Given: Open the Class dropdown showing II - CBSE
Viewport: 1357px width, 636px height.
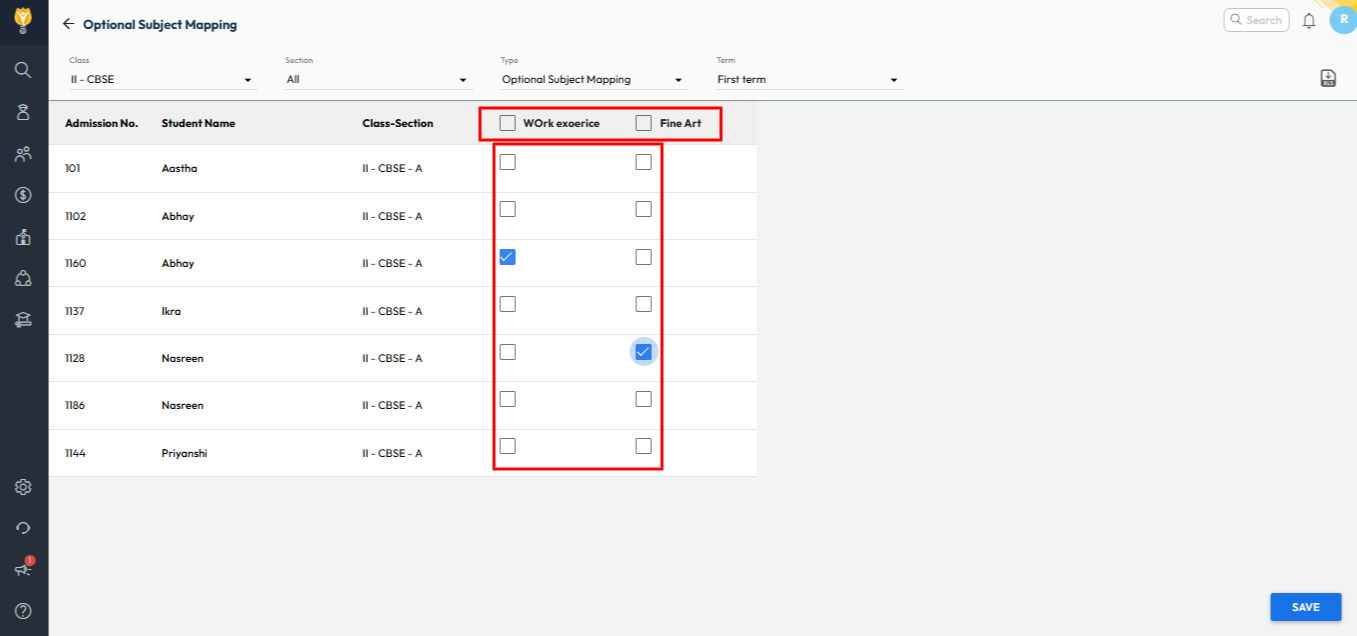Looking at the screenshot, I should click(x=162, y=80).
